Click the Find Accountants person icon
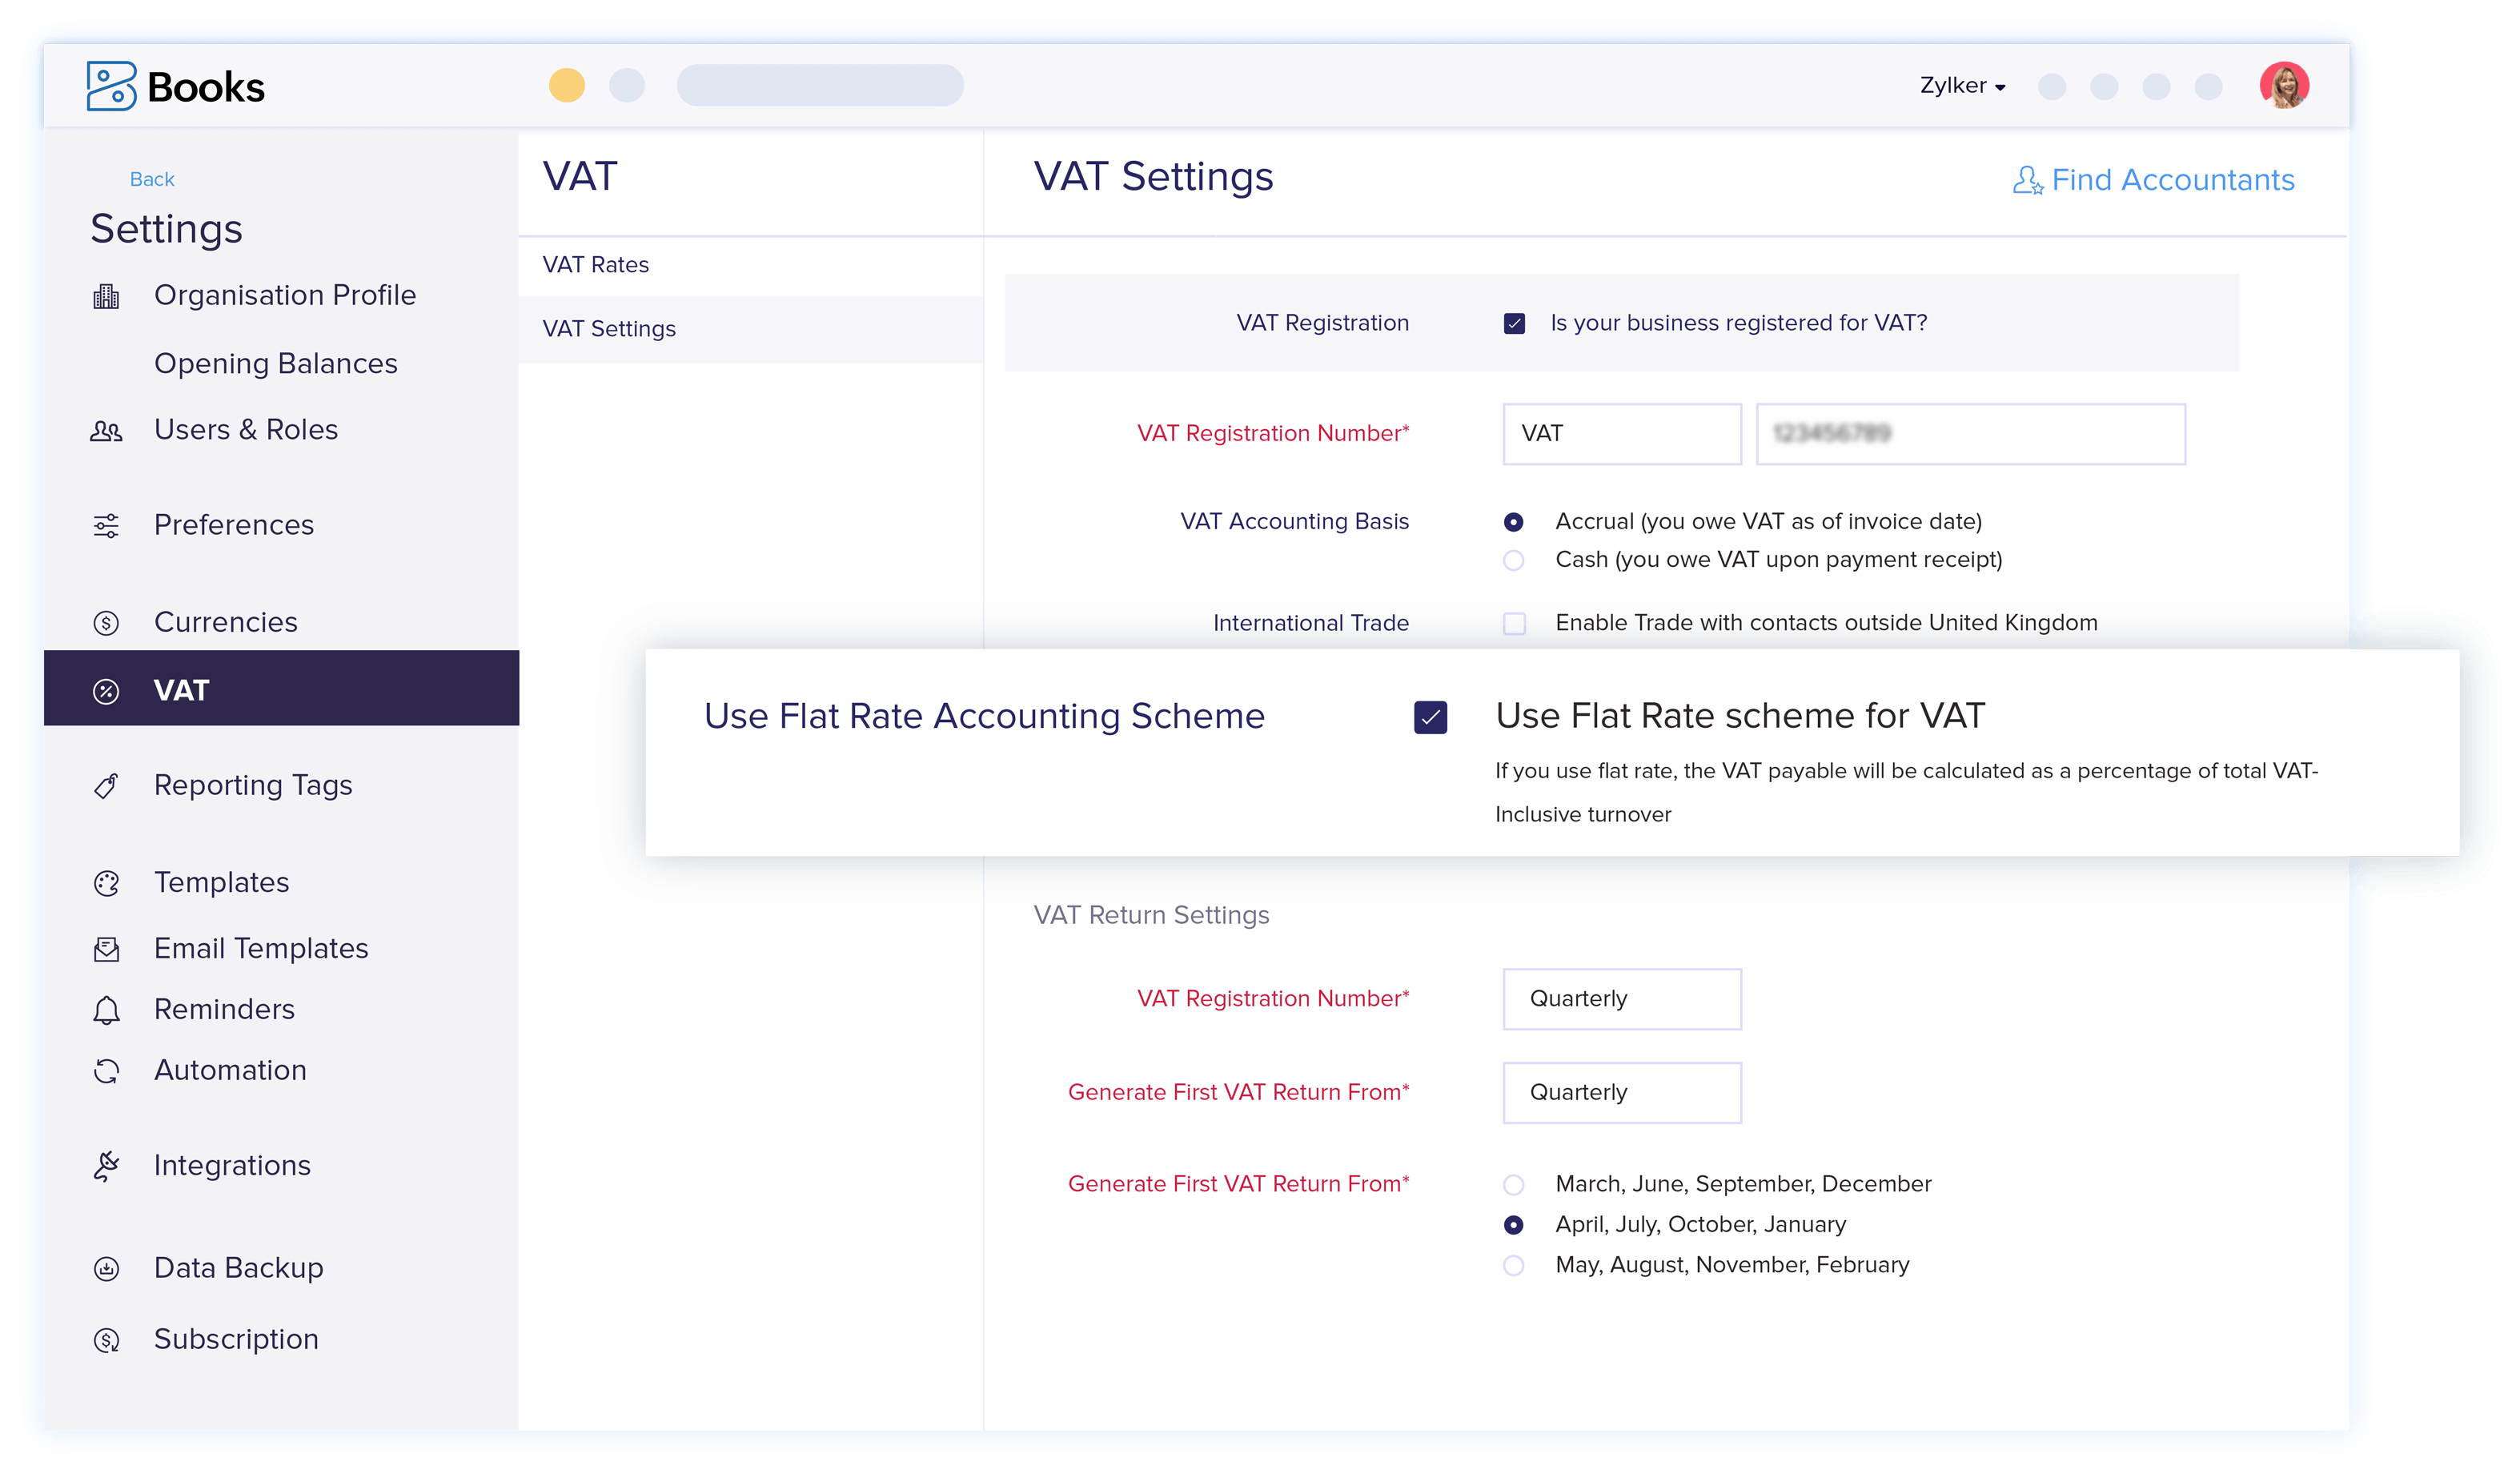This screenshot has height=1474, width=2520. point(2028,180)
